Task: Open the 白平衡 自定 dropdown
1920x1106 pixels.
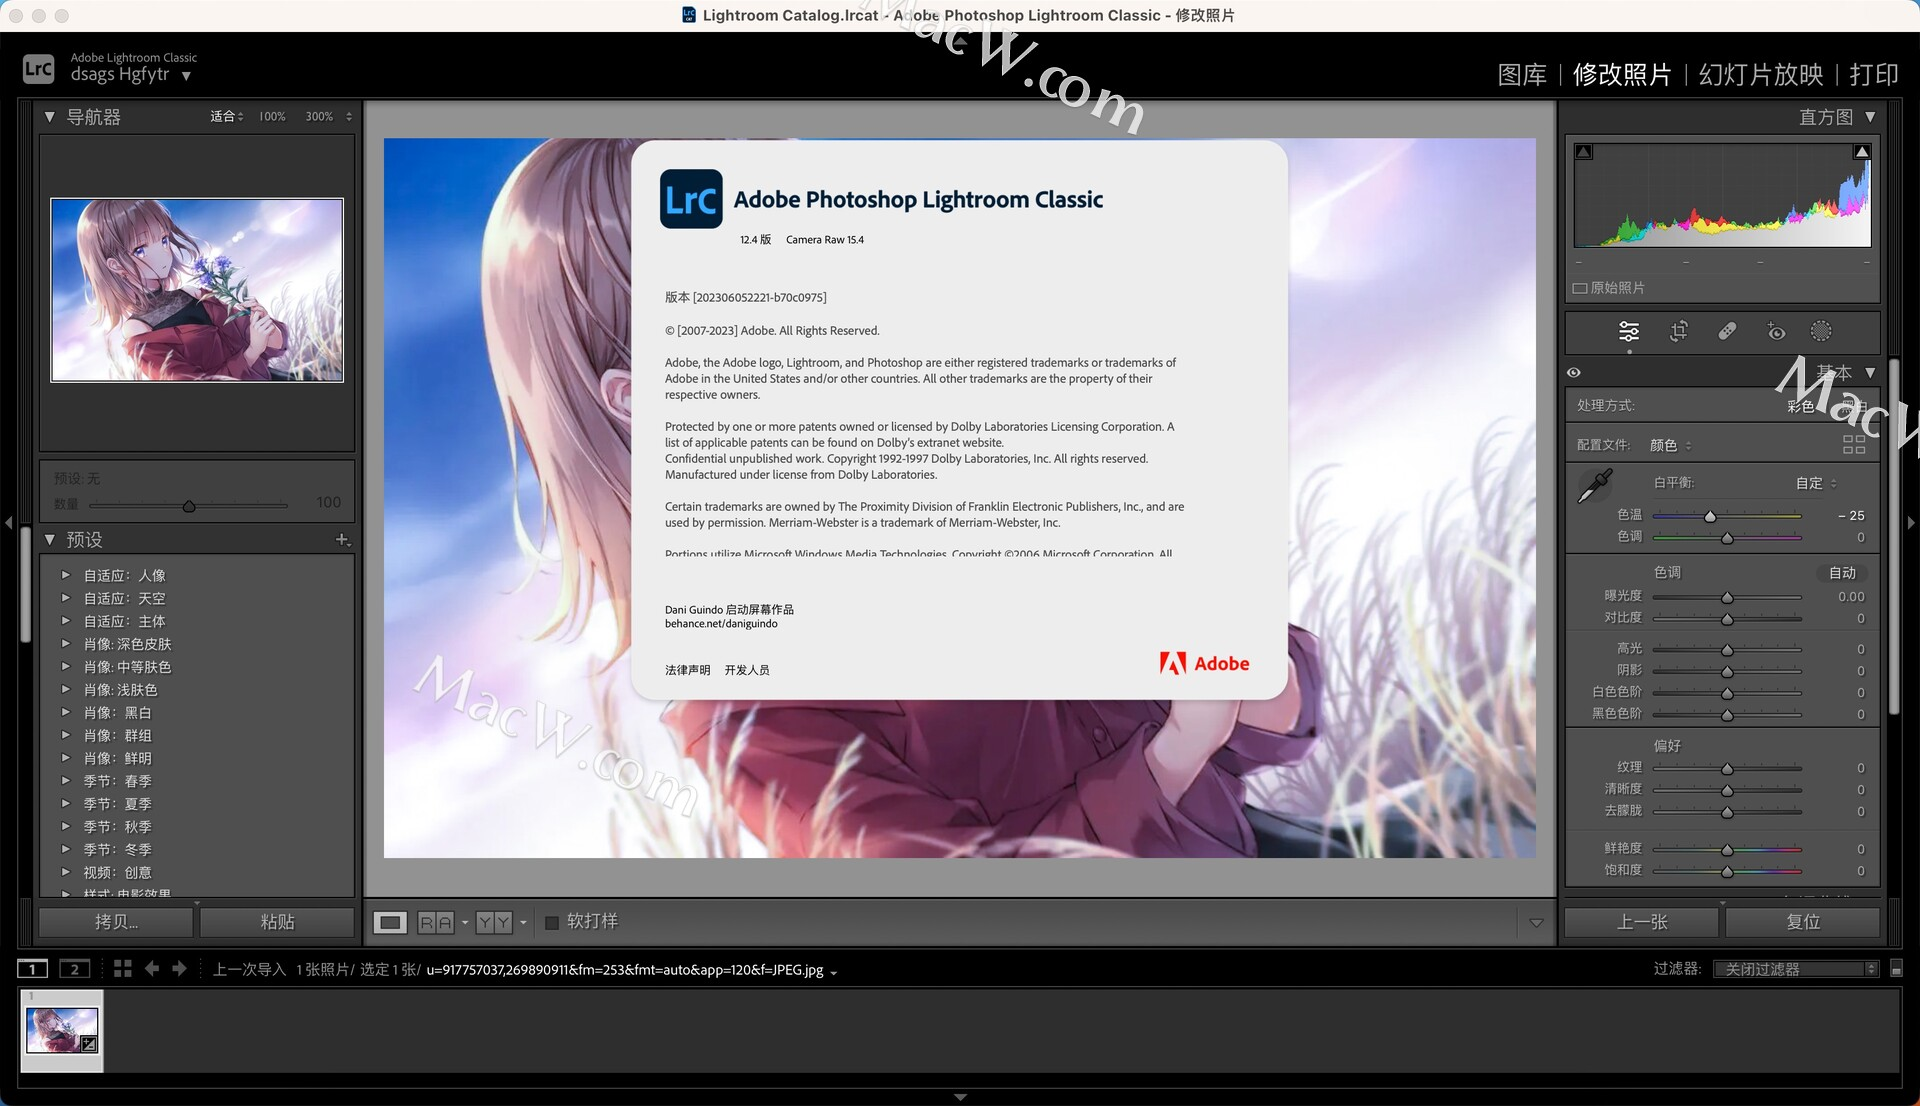Action: [1816, 483]
